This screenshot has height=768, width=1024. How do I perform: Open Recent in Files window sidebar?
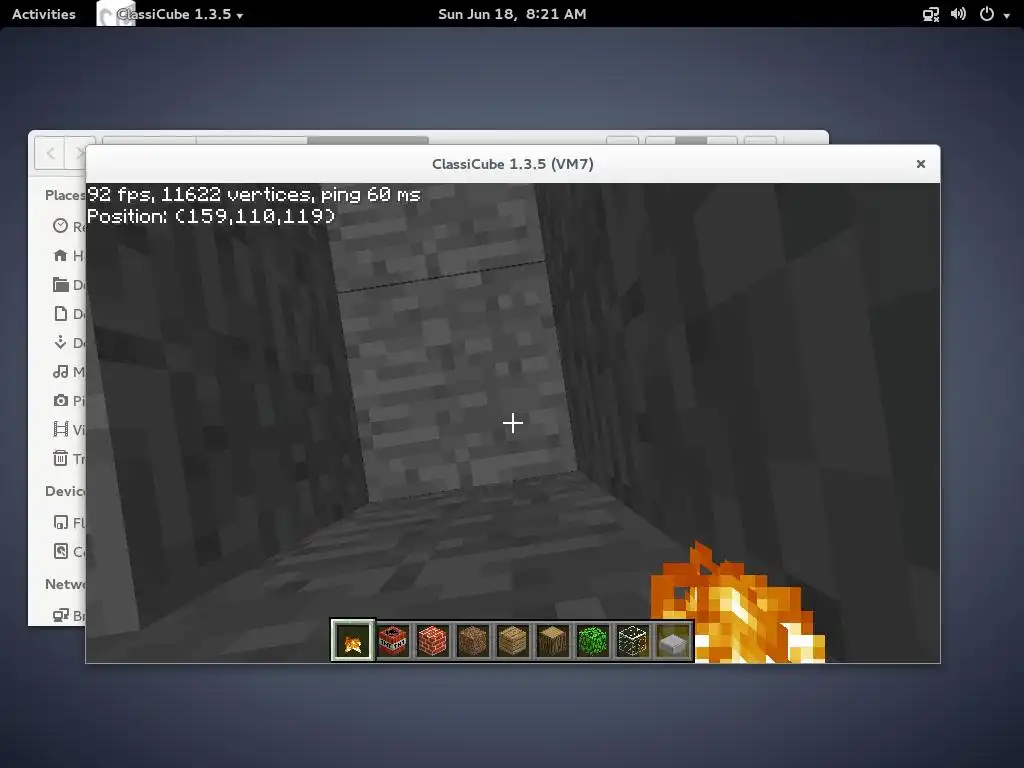click(x=61, y=226)
